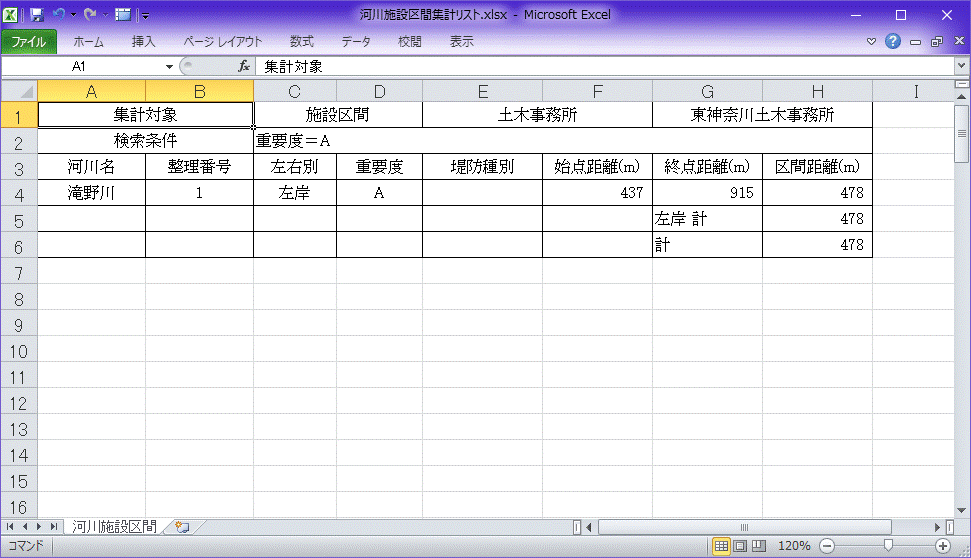971x558 pixels.
Task: Click the zoom slider handle
Action: pos(888,546)
